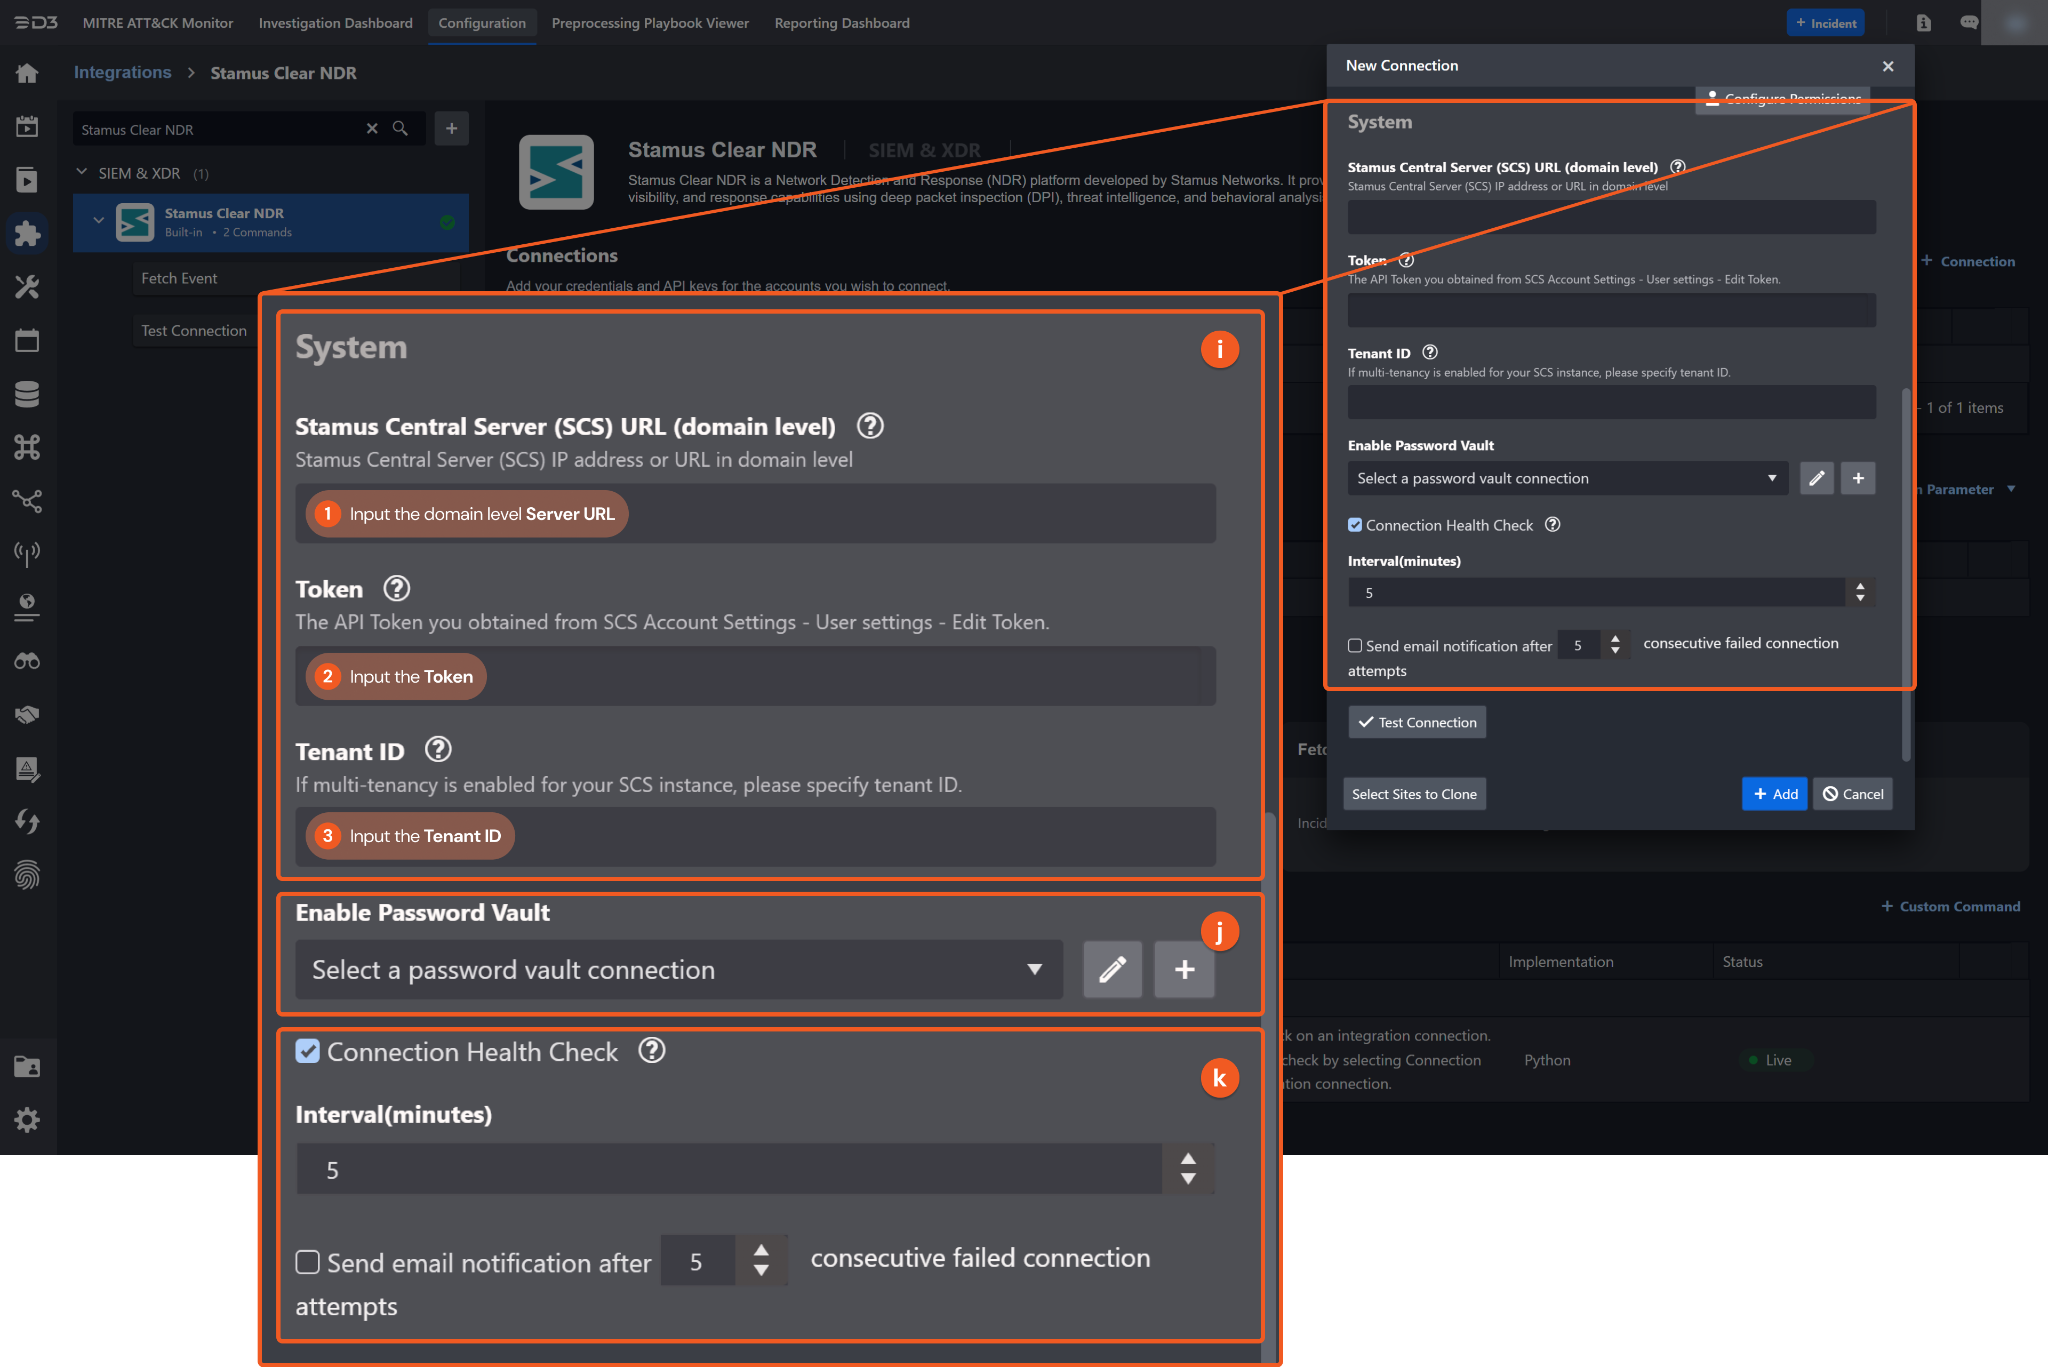Switch to Investigation Dashboard tab
This screenshot has width=2048, height=1367.
[335, 23]
